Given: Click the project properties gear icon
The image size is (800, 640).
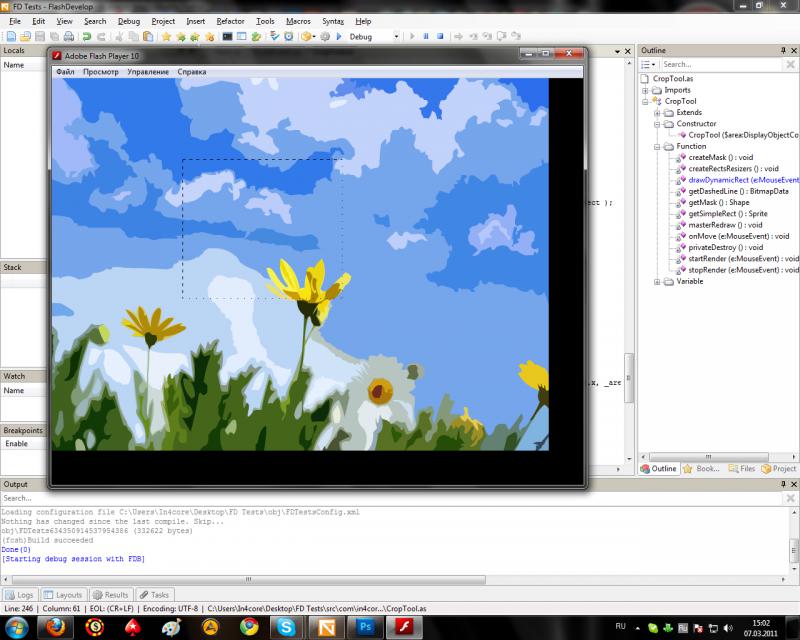Looking at the screenshot, I should [325, 36].
